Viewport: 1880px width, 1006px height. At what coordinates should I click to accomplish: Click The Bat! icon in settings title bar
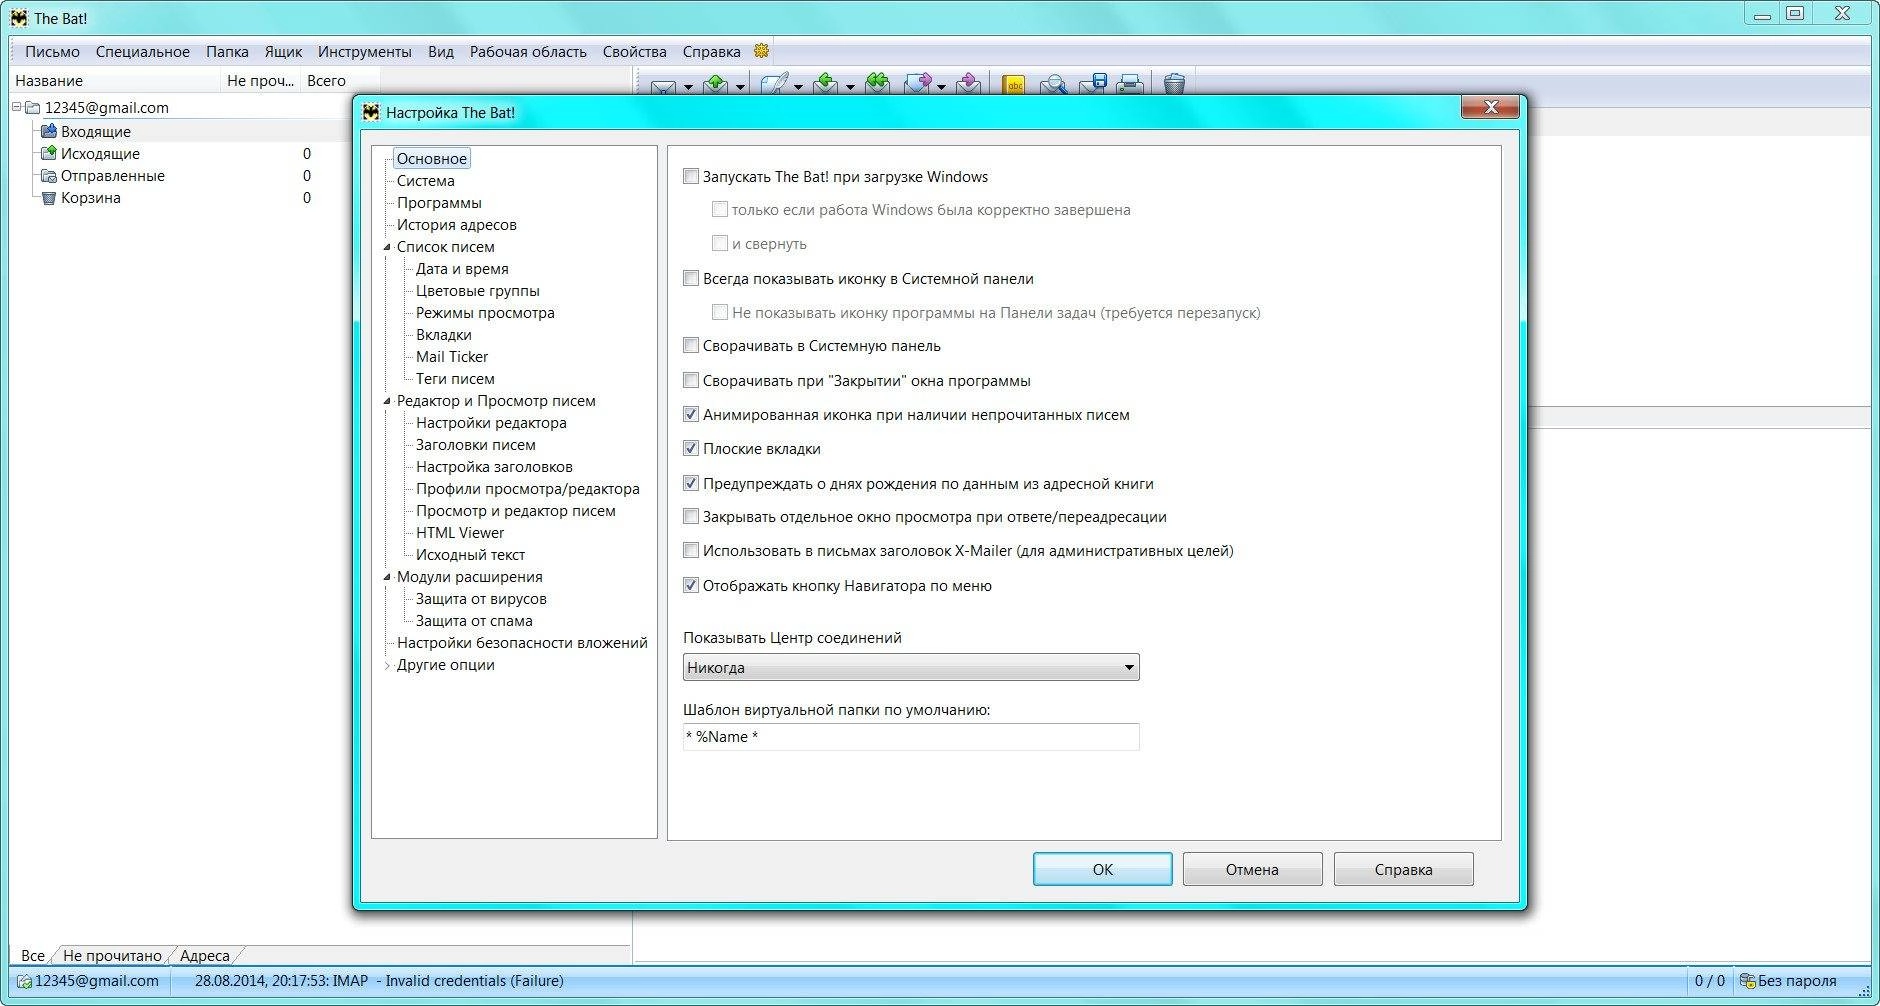coord(371,112)
